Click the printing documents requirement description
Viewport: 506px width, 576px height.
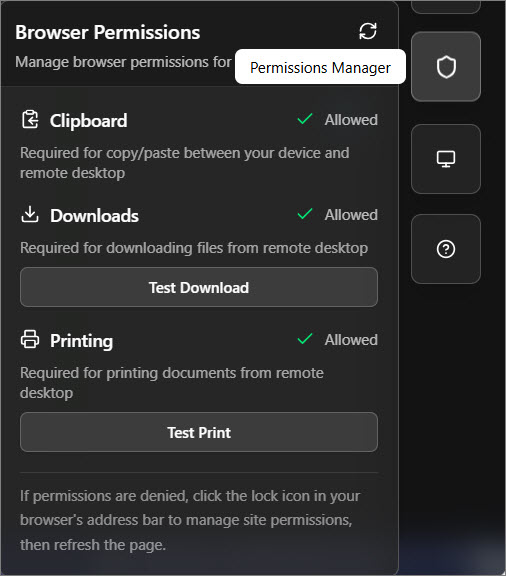tap(172, 383)
